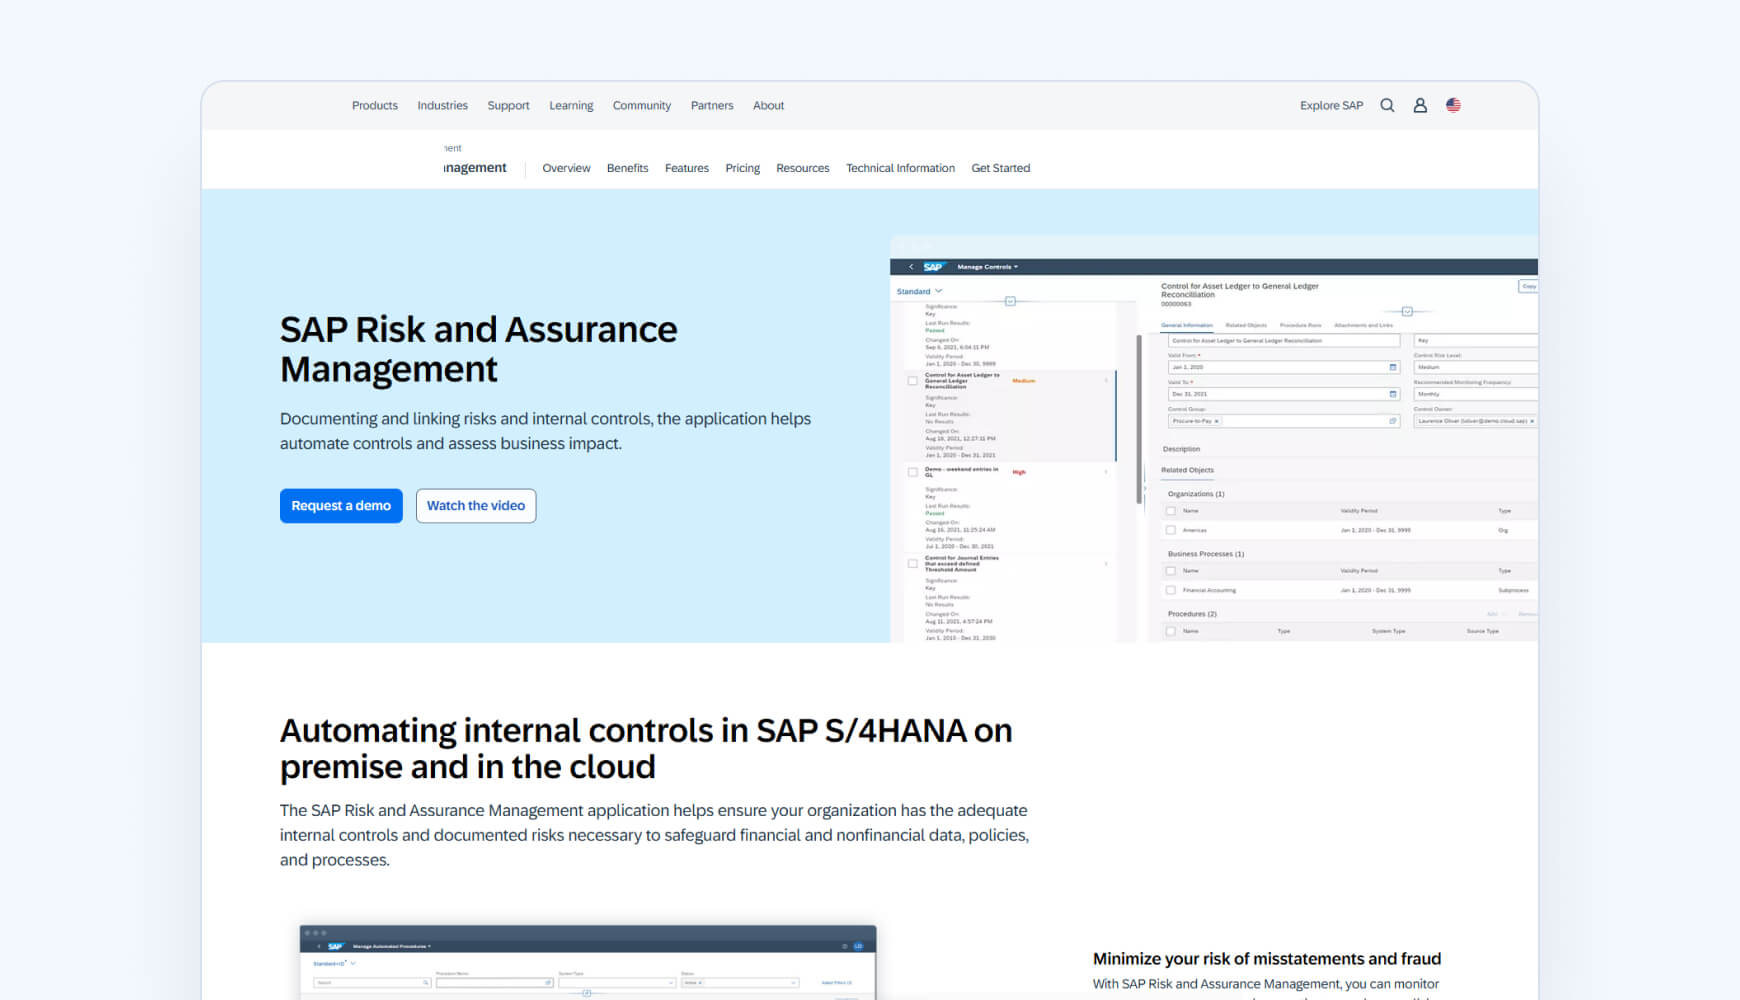Screen dimensions: 1740x1000
Task: Open Control Group value help icon
Action: 1392,421
